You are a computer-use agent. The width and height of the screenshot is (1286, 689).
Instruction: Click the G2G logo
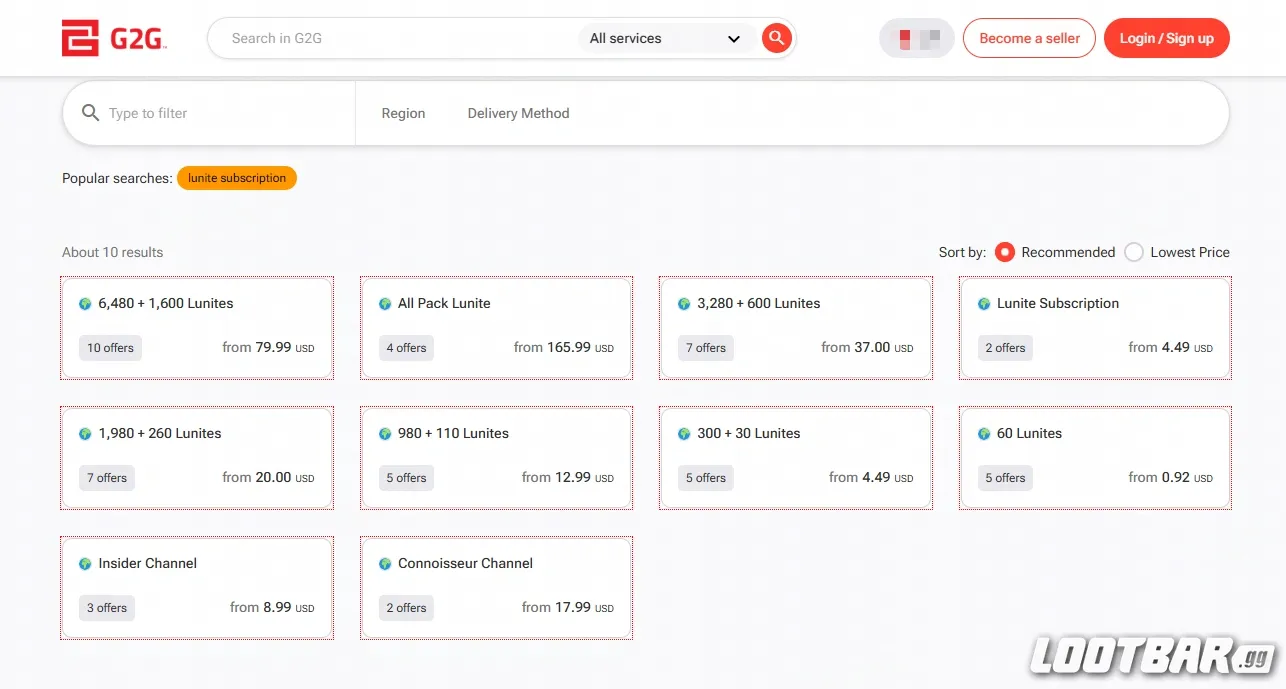click(x=113, y=39)
